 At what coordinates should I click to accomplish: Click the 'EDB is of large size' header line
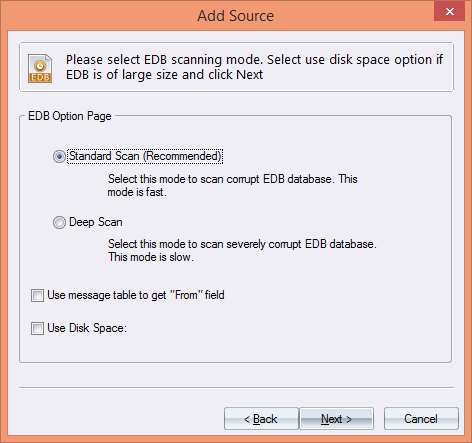(164, 75)
